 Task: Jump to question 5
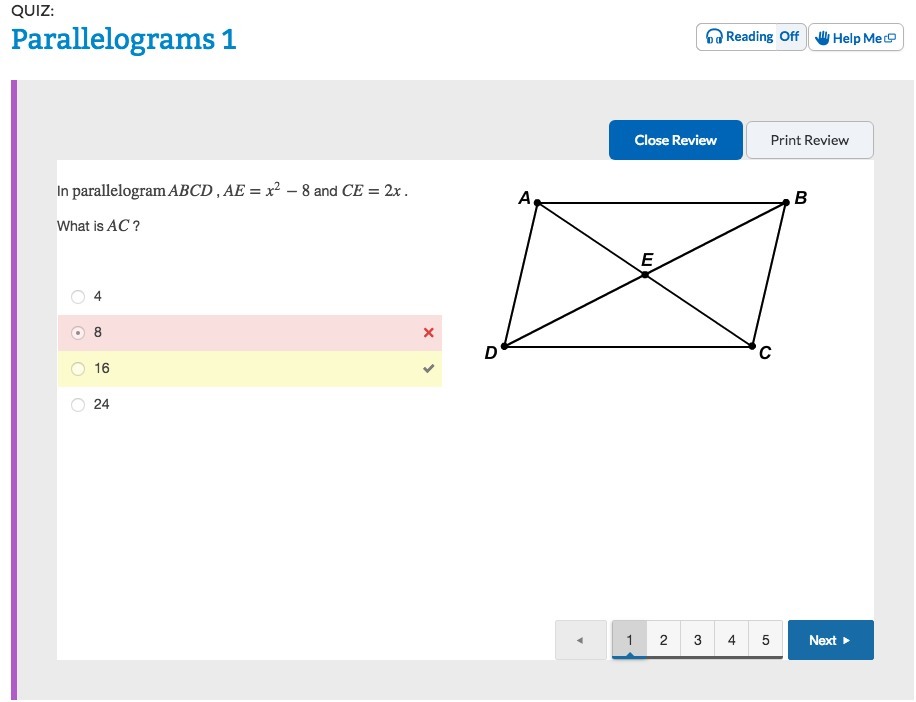[765, 640]
